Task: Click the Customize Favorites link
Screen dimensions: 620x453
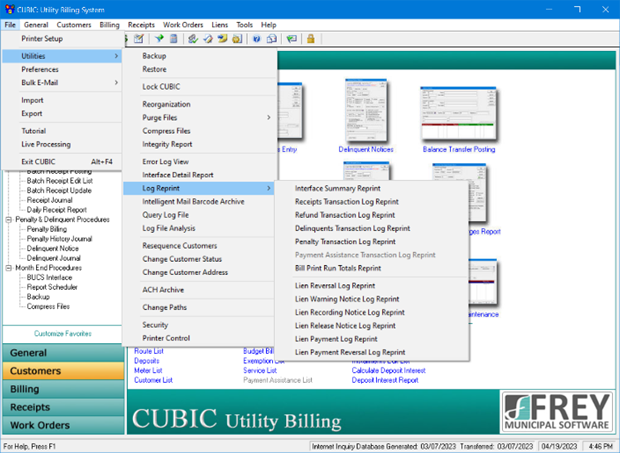Action: coord(63,334)
